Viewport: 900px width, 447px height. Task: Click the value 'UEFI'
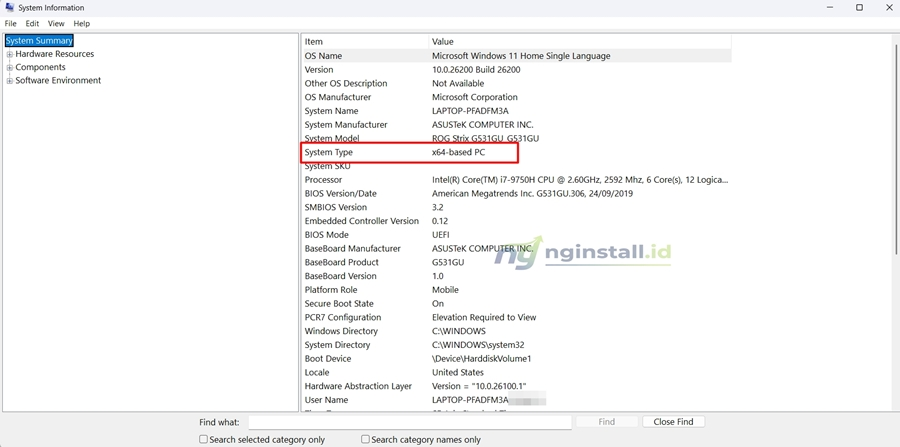pyautogui.click(x=441, y=235)
